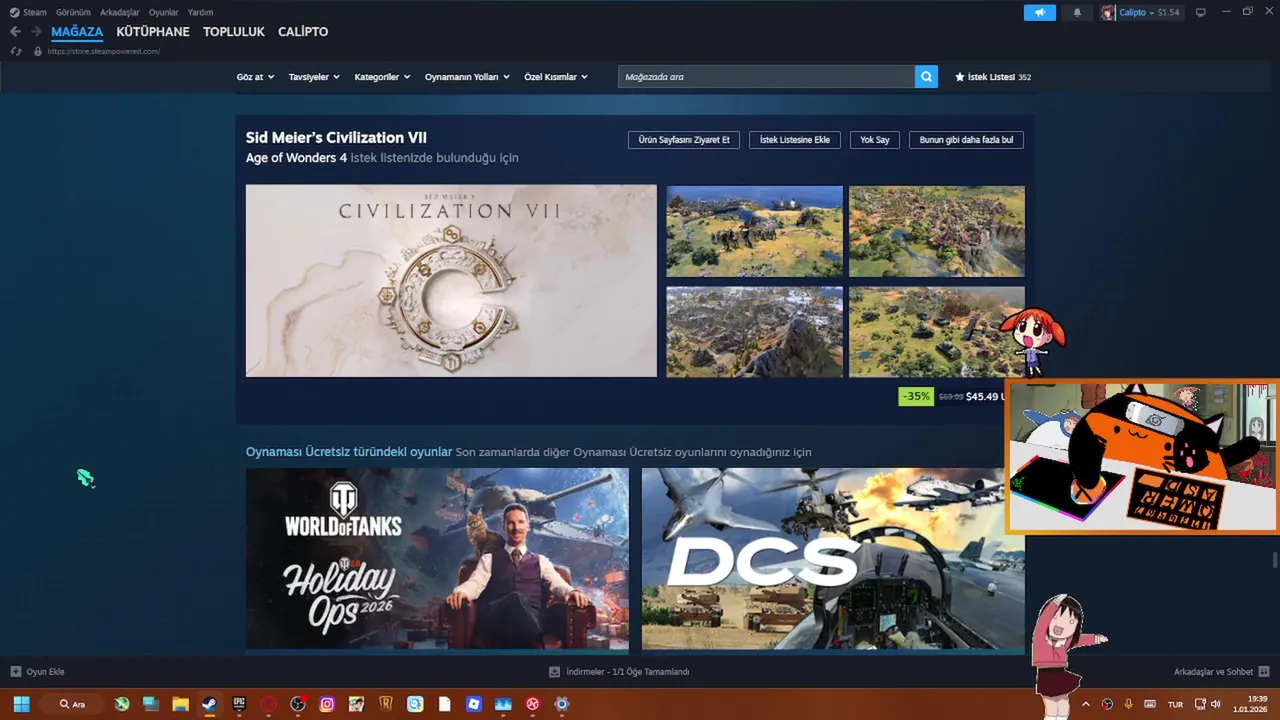
Task: Click the Arkadaşlar ve Sohbet label
Action: [x=1213, y=672]
